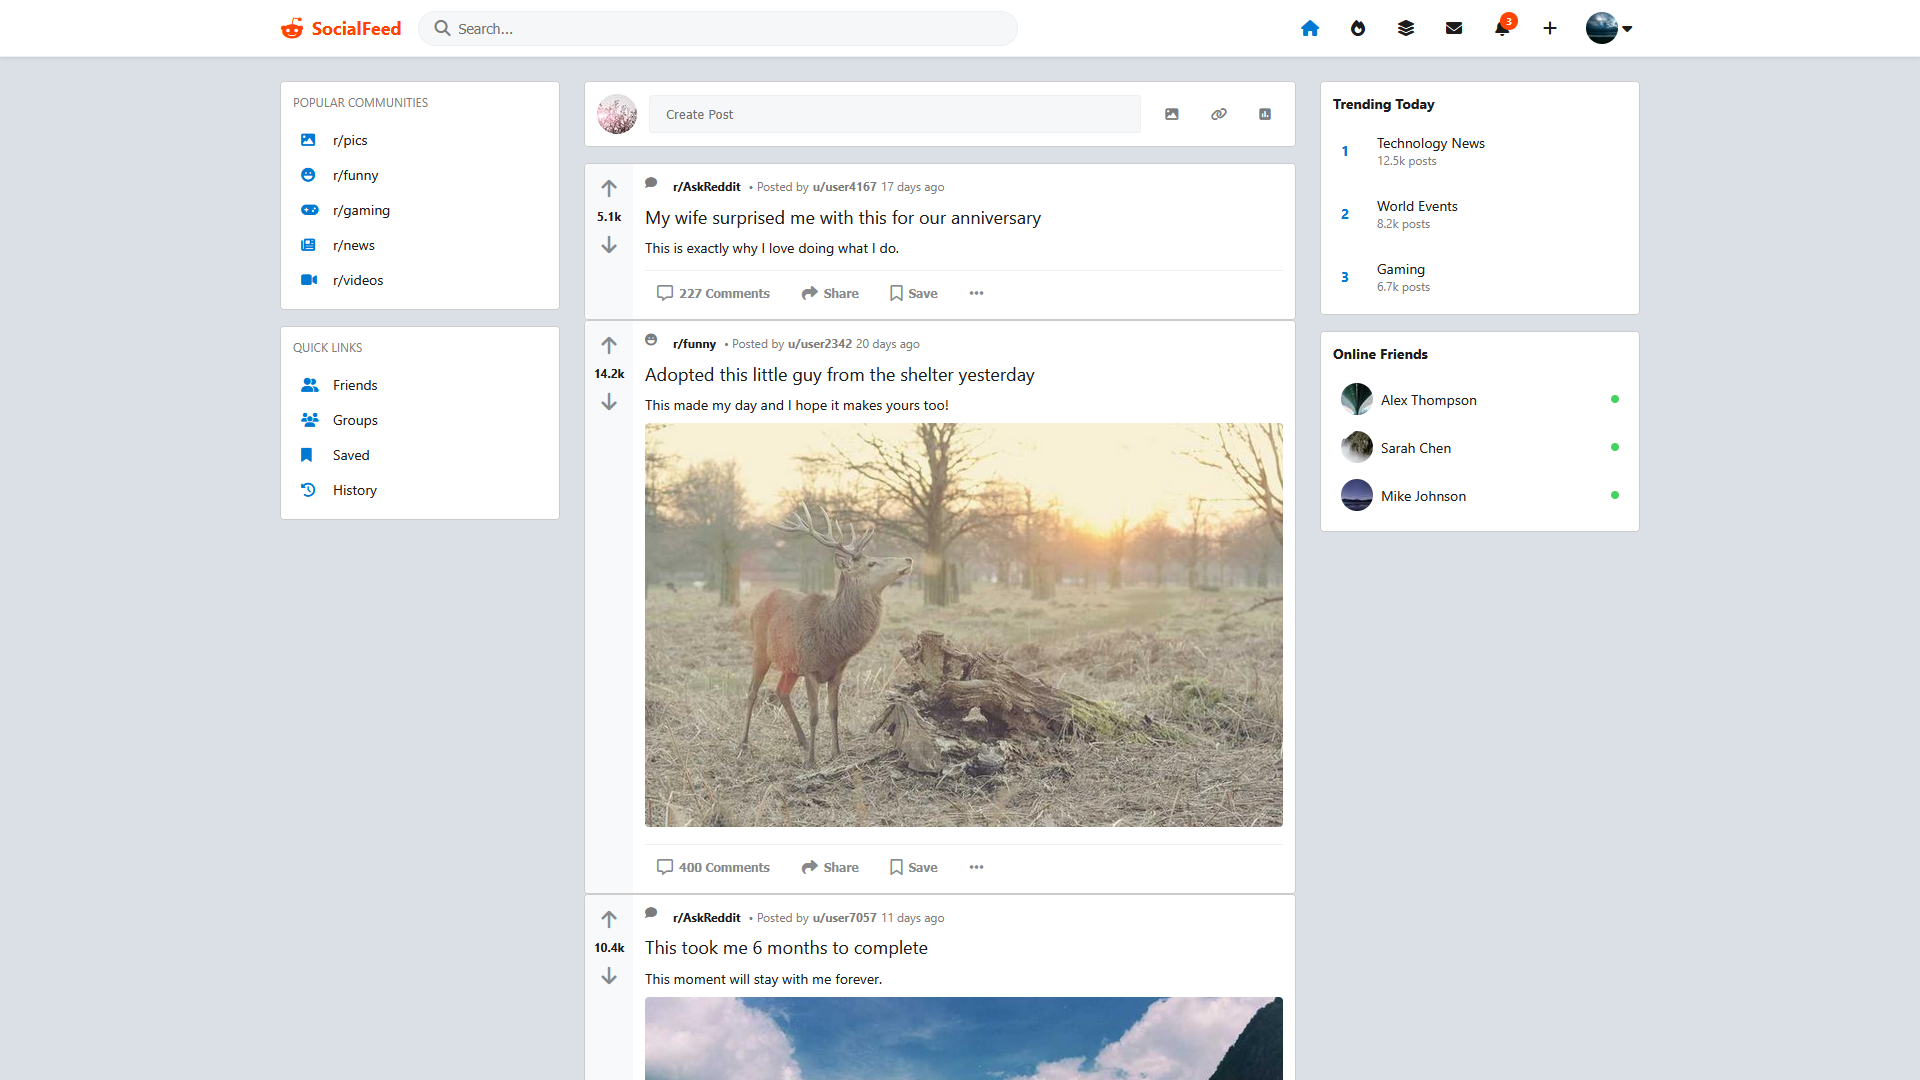Open the Popular flame icon

(1357, 28)
